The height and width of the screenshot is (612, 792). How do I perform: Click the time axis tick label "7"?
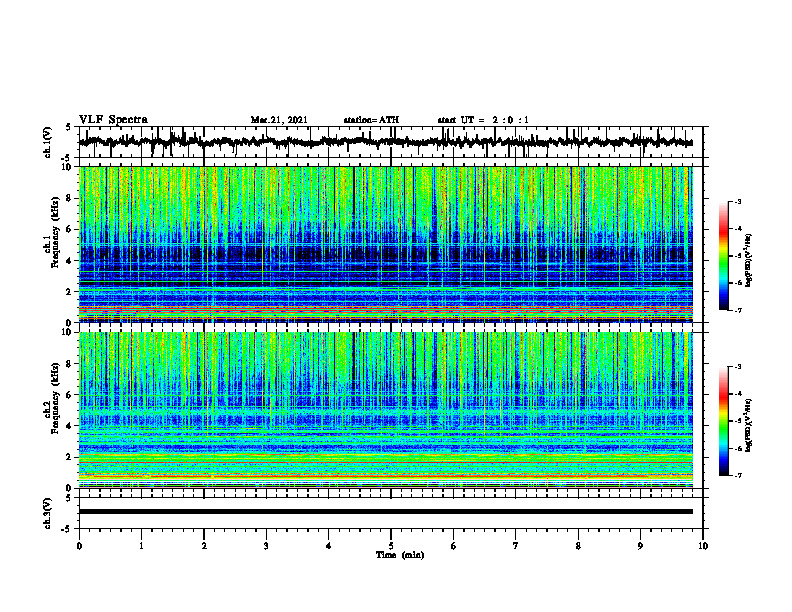pos(516,546)
